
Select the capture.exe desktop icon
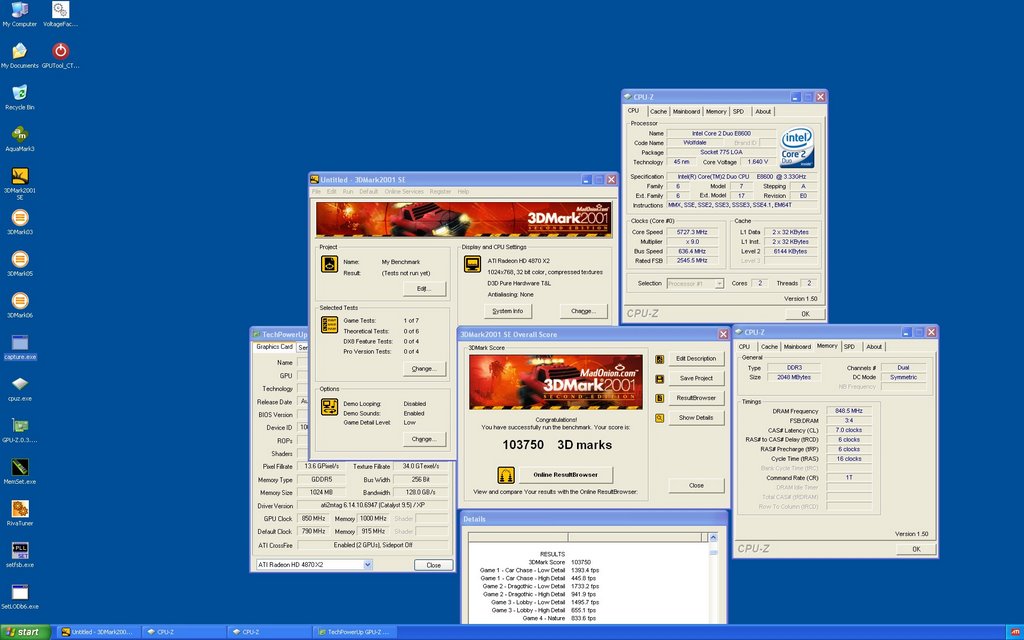tap(20, 347)
